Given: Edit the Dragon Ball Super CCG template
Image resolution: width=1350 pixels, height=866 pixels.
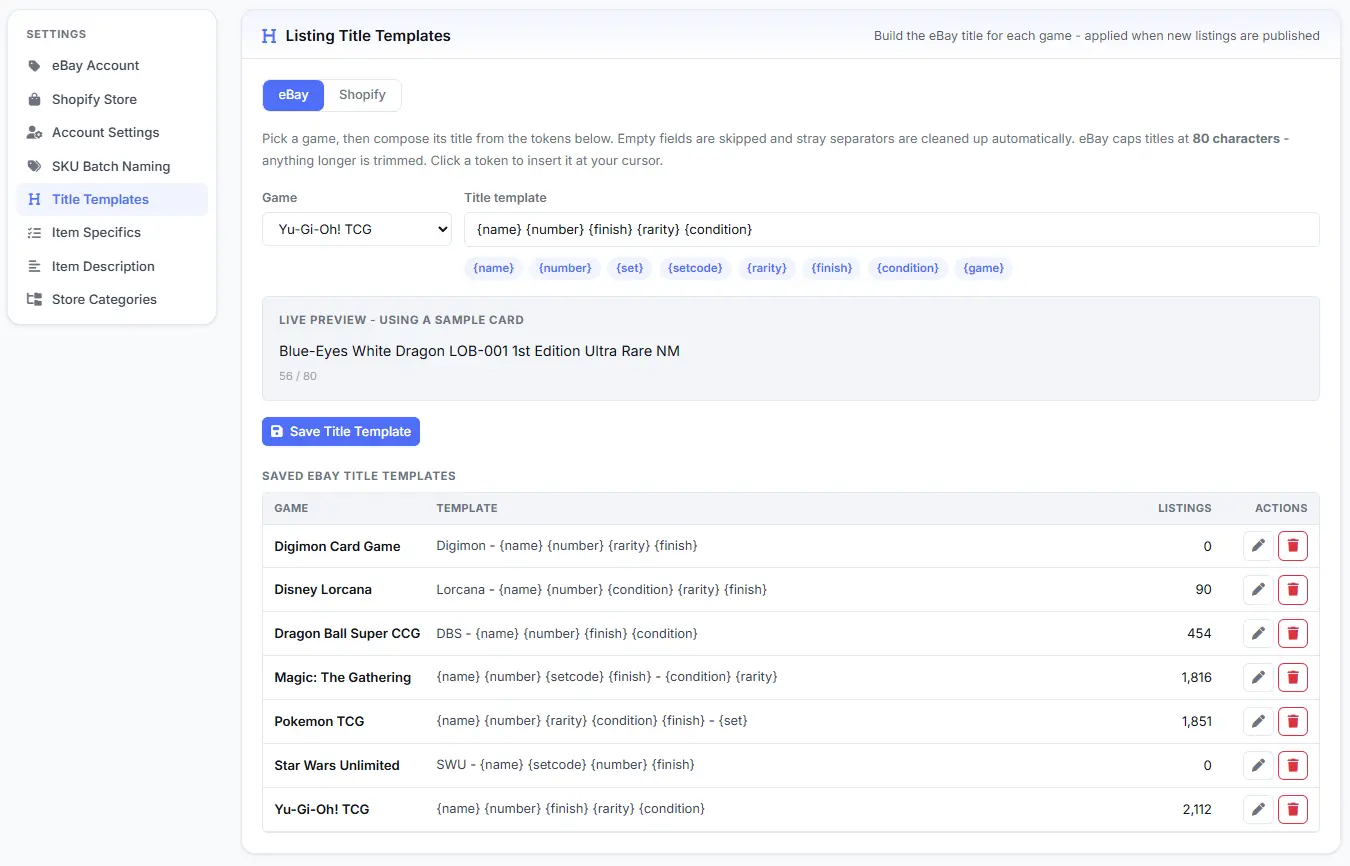Looking at the screenshot, I should (x=1258, y=633).
